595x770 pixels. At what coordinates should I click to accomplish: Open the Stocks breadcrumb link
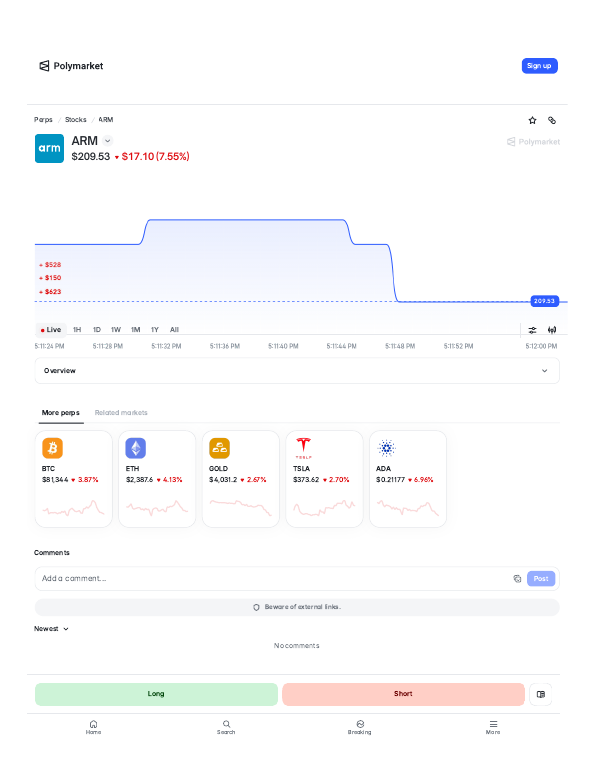point(76,120)
